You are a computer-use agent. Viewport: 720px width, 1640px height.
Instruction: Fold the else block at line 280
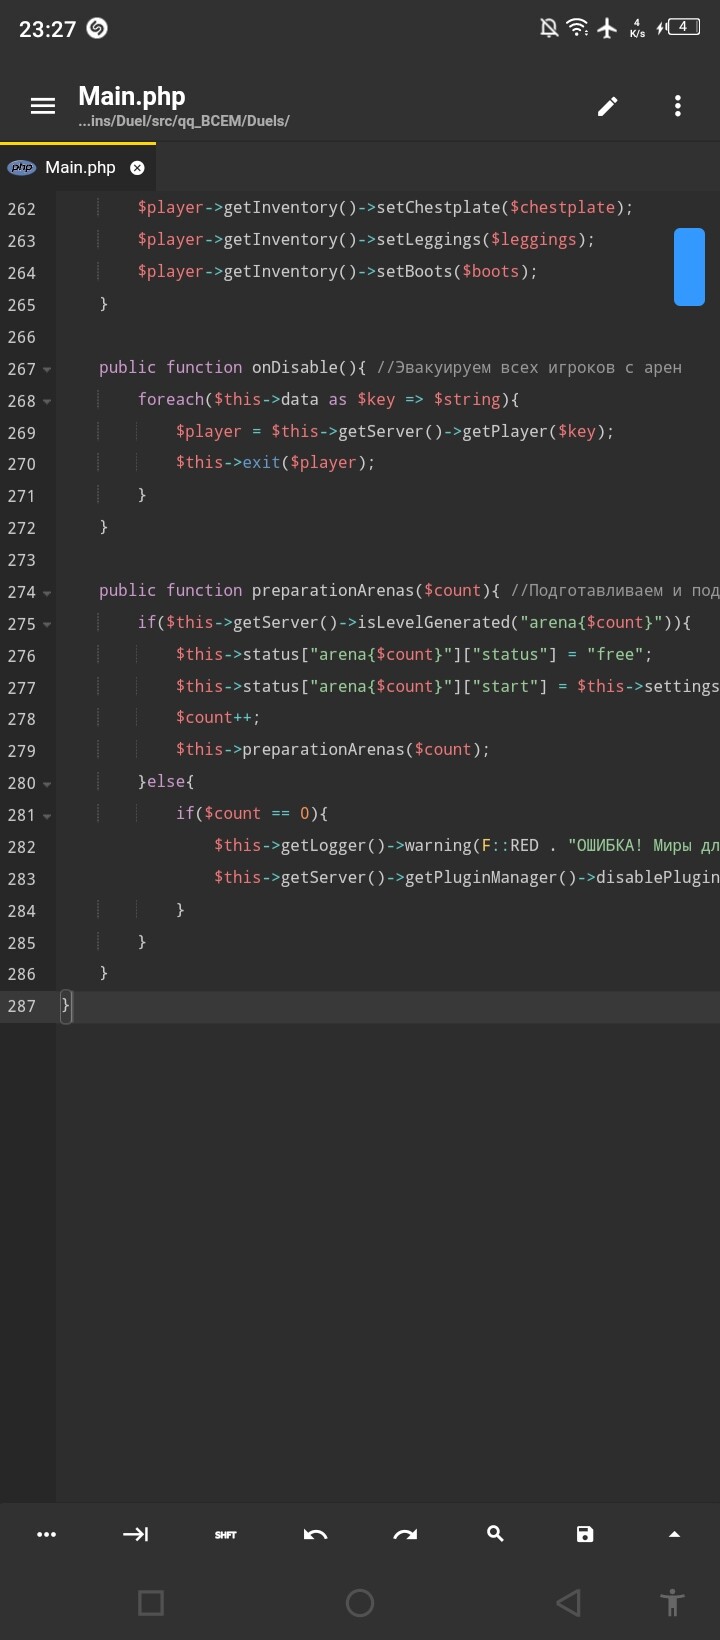47,784
